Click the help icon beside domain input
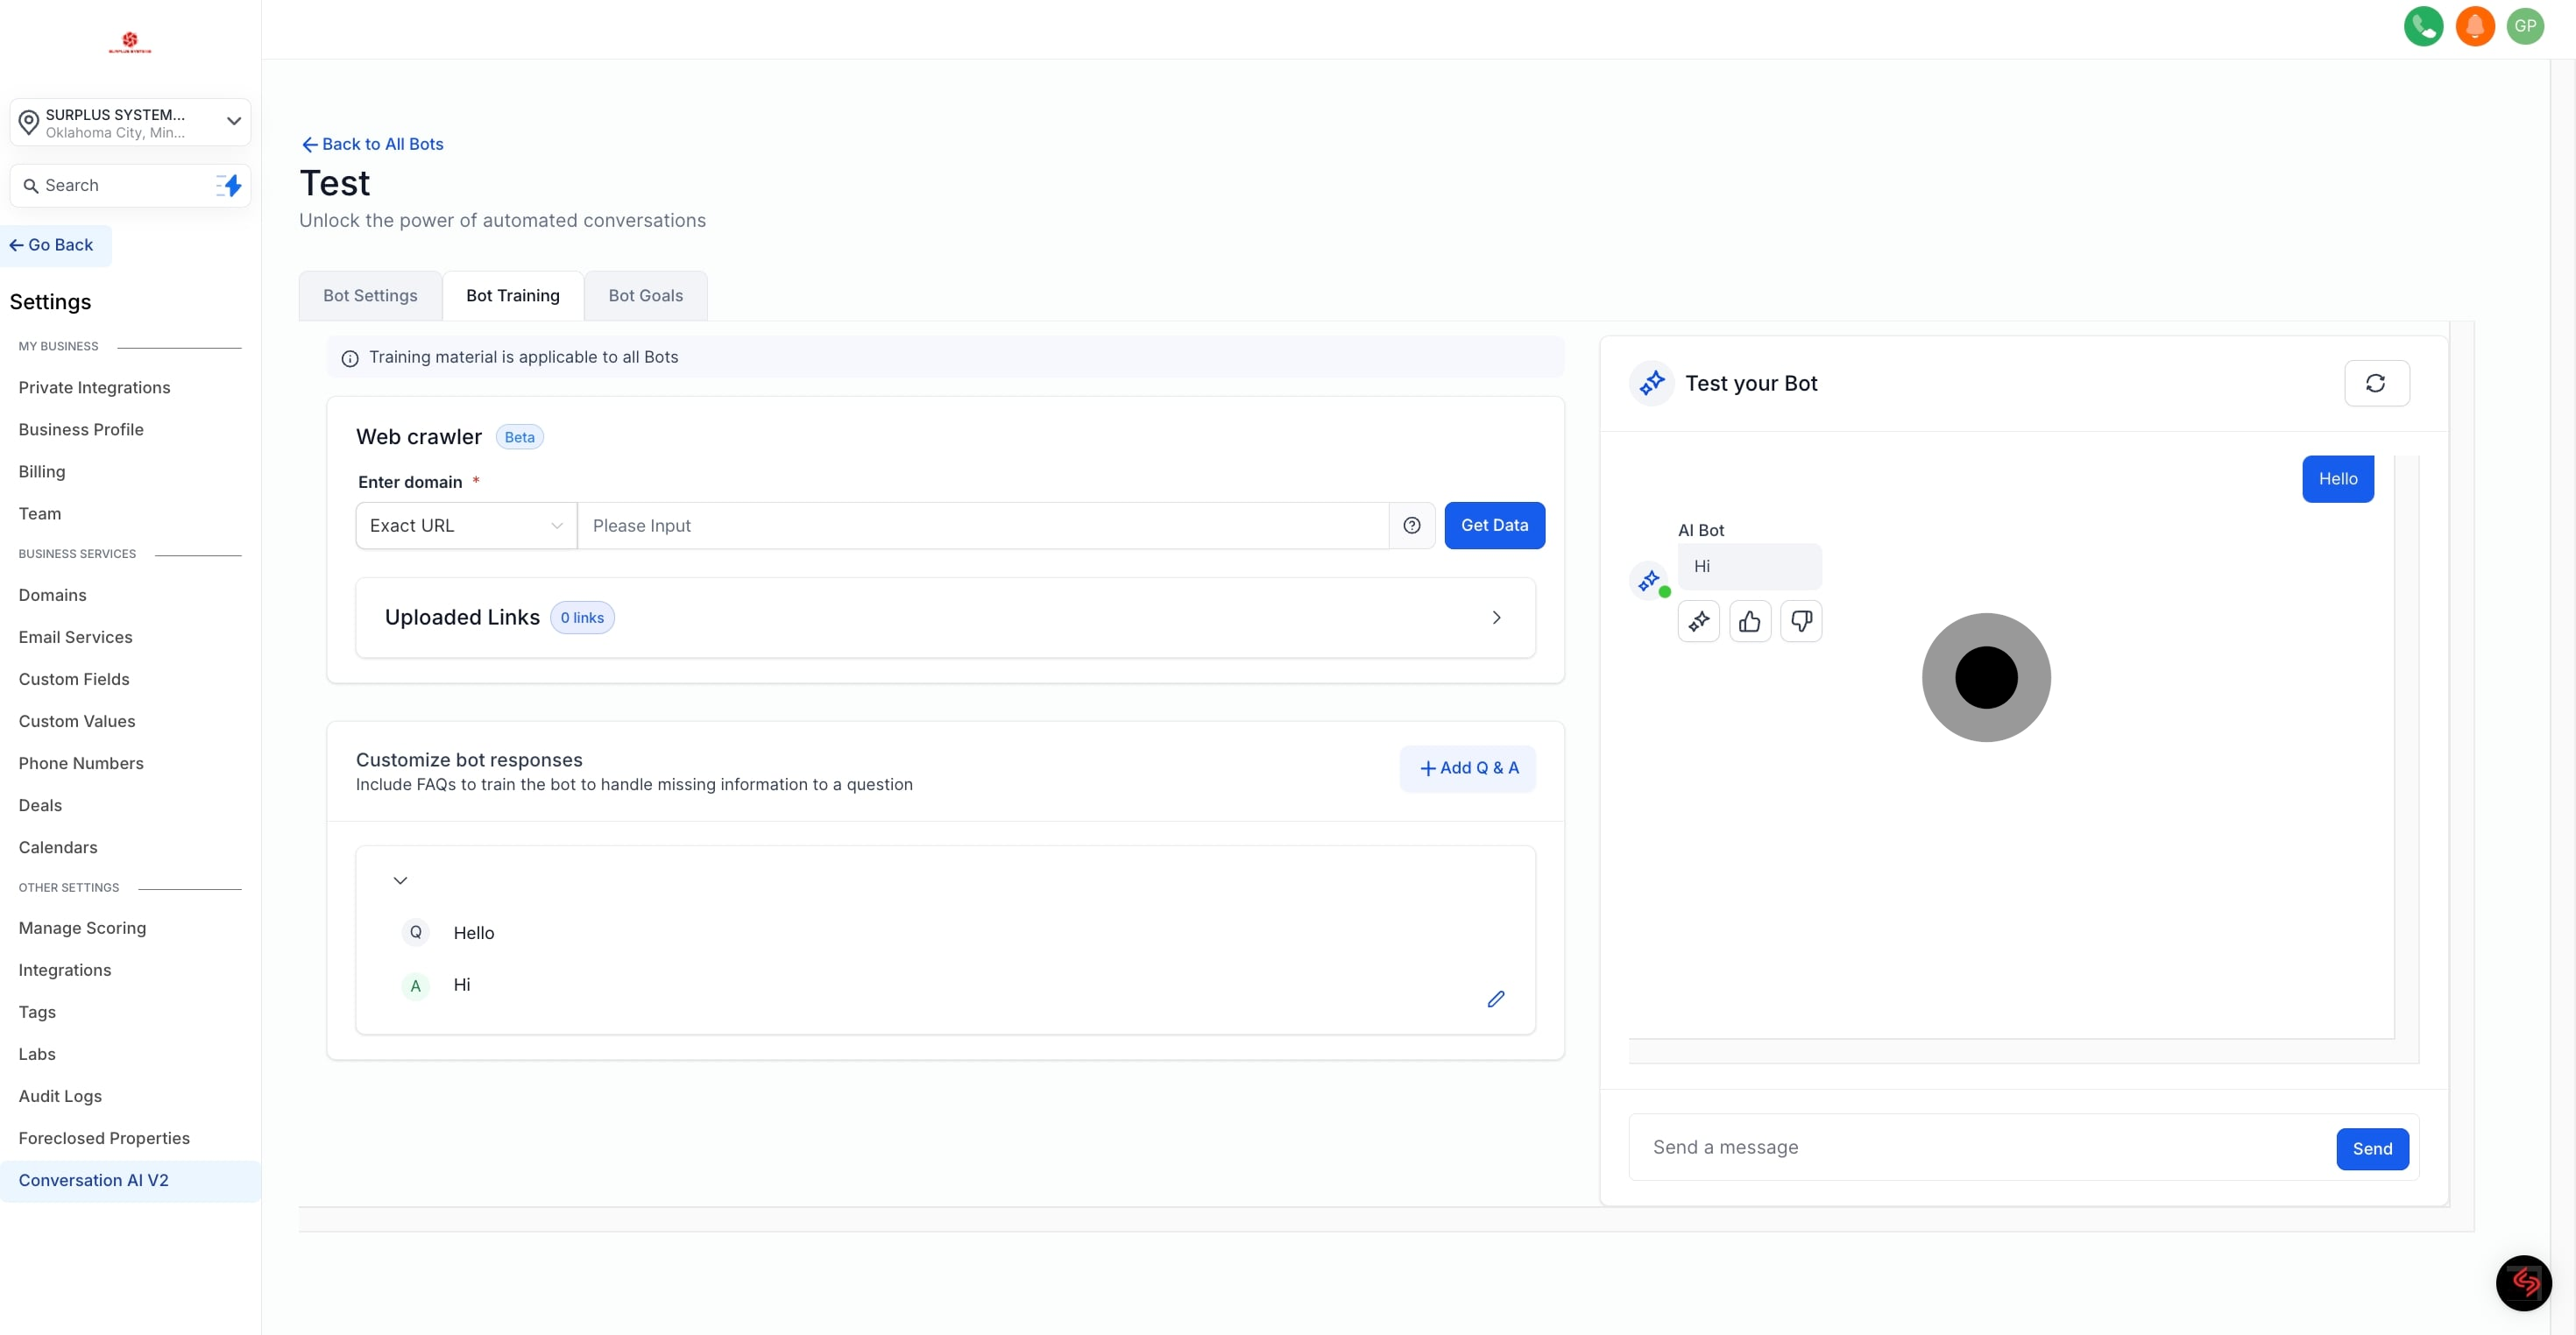Image resolution: width=2576 pixels, height=1335 pixels. point(1411,526)
